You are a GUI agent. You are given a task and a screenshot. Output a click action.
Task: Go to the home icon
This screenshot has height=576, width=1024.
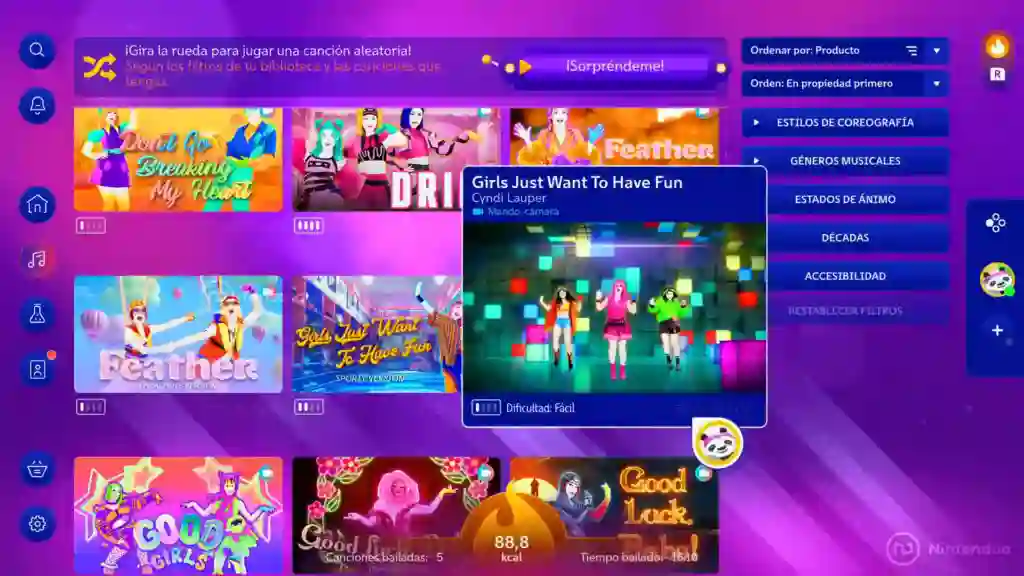point(37,206)
